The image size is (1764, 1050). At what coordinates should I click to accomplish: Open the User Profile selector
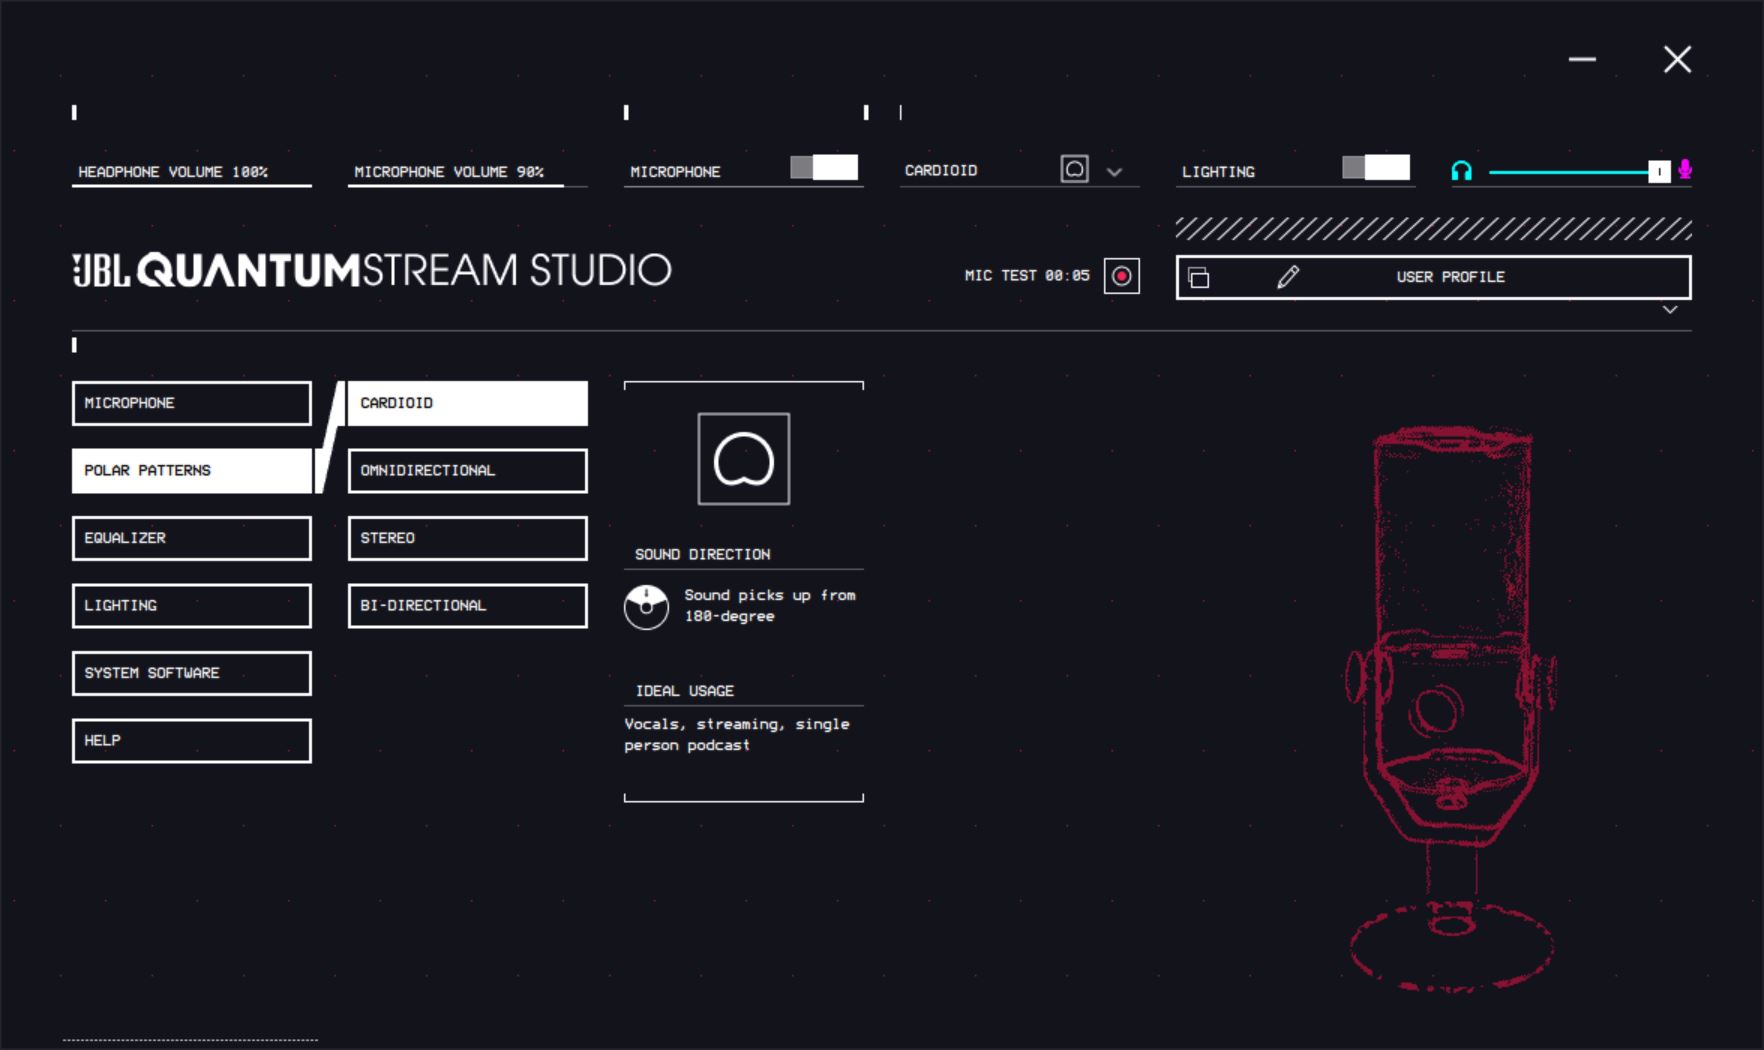point(1434,277)
